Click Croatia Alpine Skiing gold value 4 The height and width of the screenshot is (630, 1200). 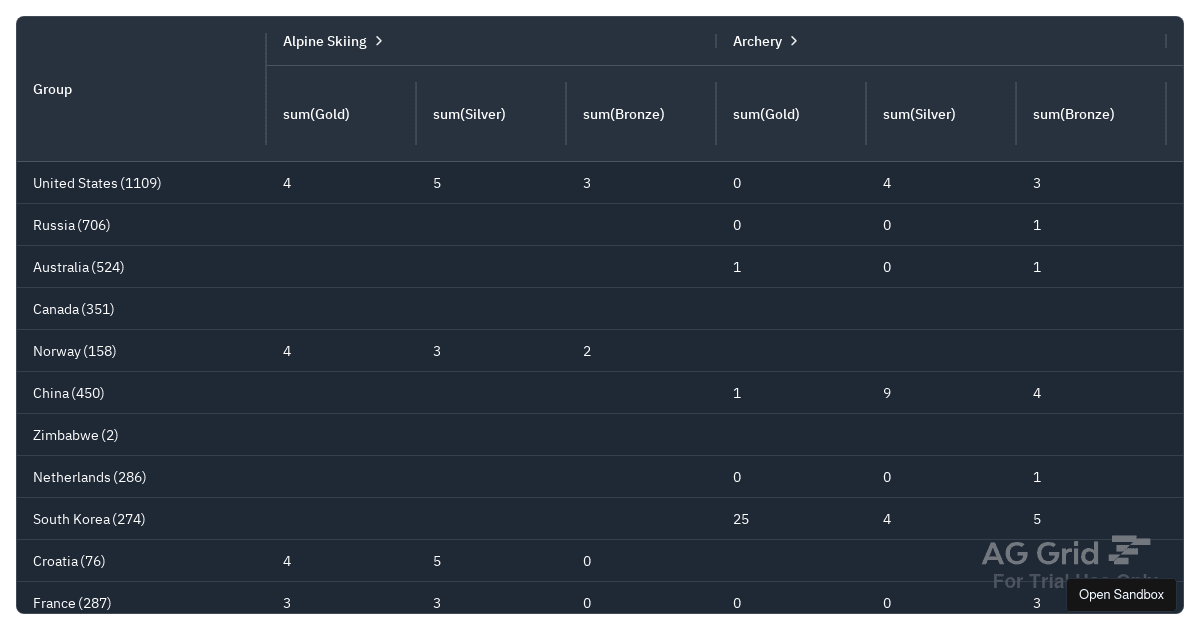pos(287,561)
